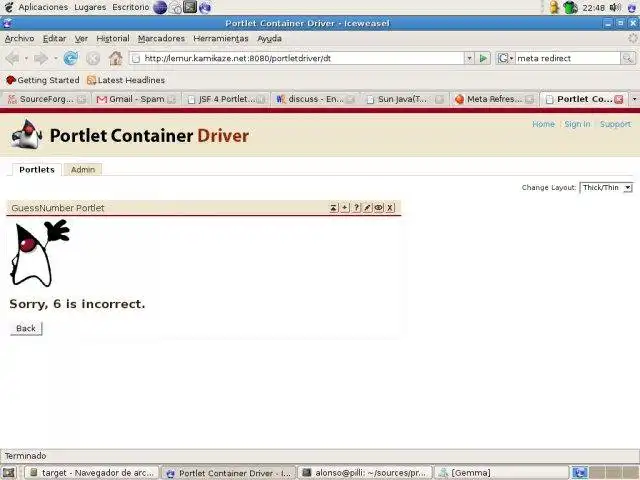Open the Ayuda menu
Viewport: 640px width, 480px height.
[x=269, y=38]
